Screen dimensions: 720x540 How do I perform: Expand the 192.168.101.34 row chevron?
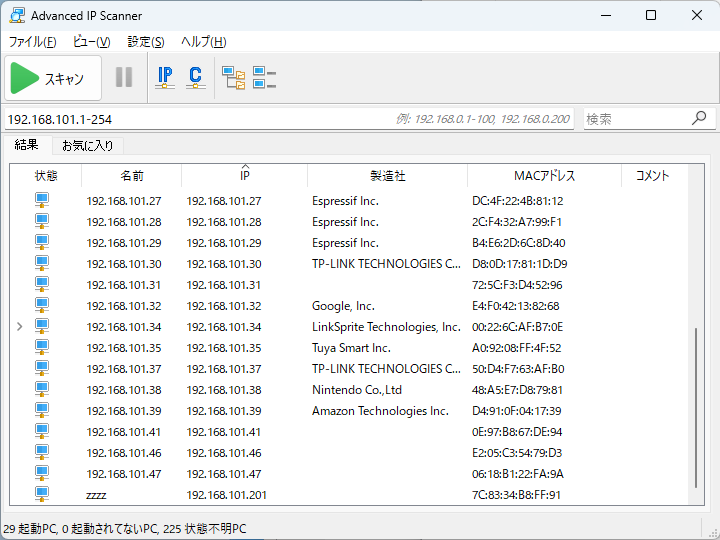[x=19, y=326]
